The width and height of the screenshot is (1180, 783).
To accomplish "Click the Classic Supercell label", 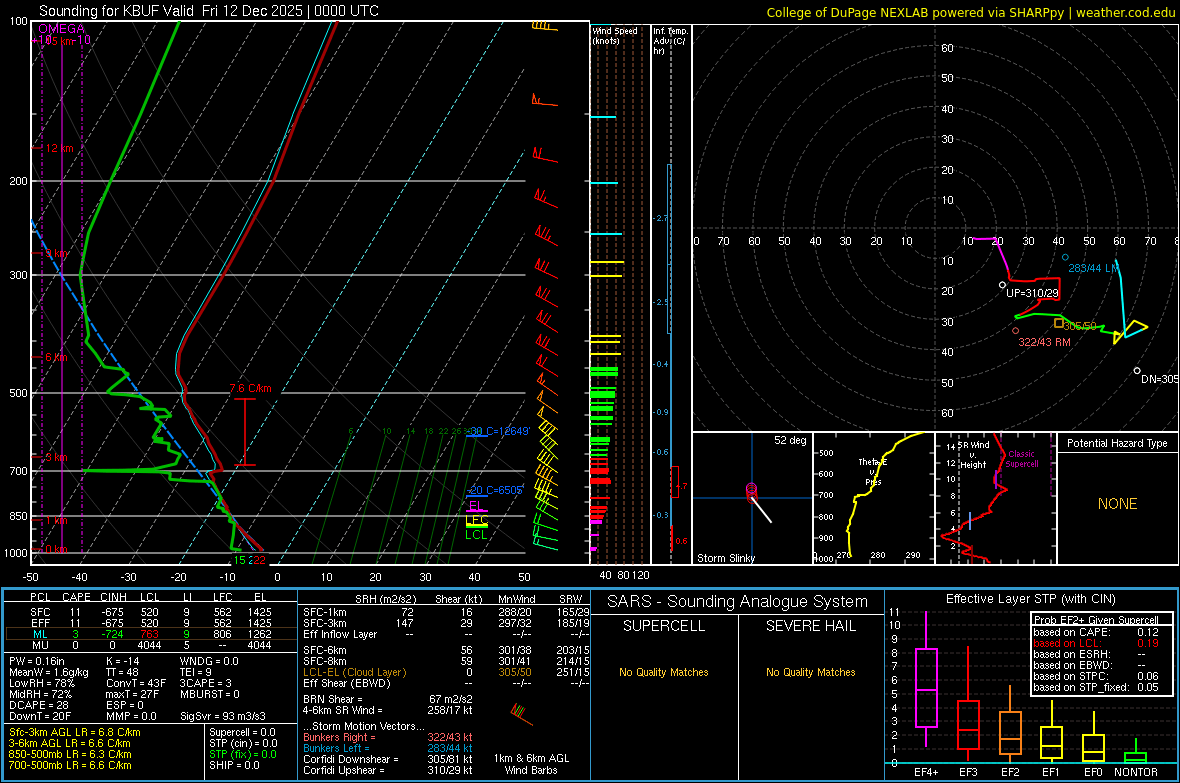I will (1021, 459).
